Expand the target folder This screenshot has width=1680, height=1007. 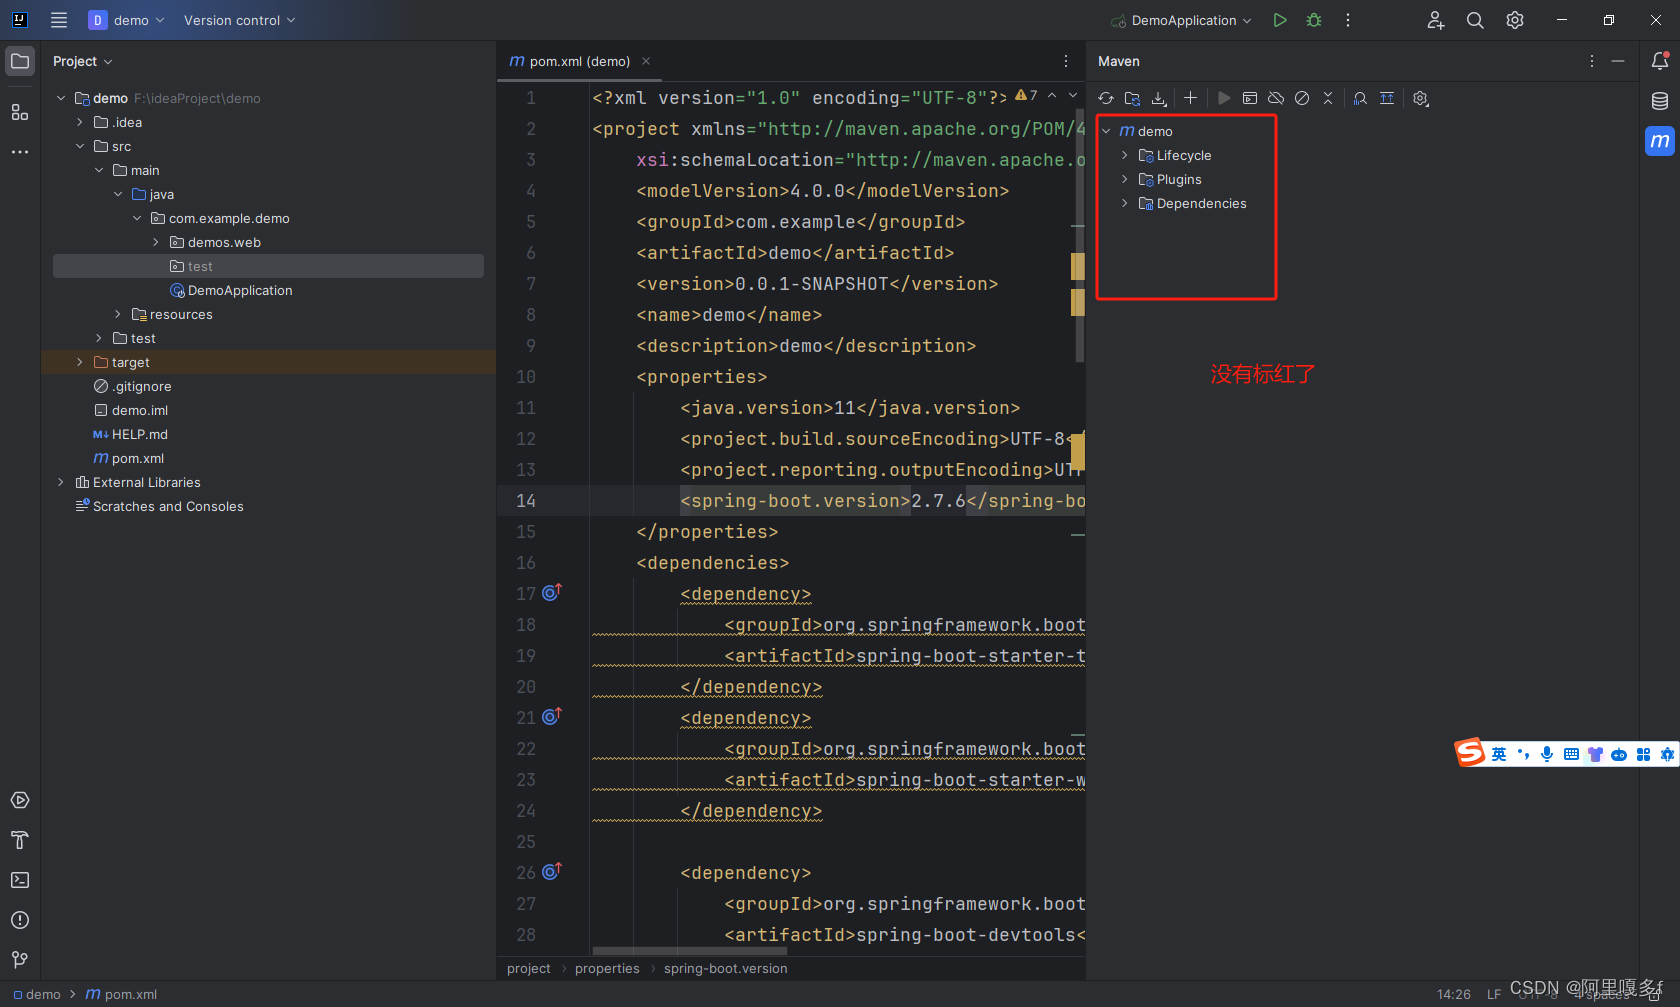80,362
